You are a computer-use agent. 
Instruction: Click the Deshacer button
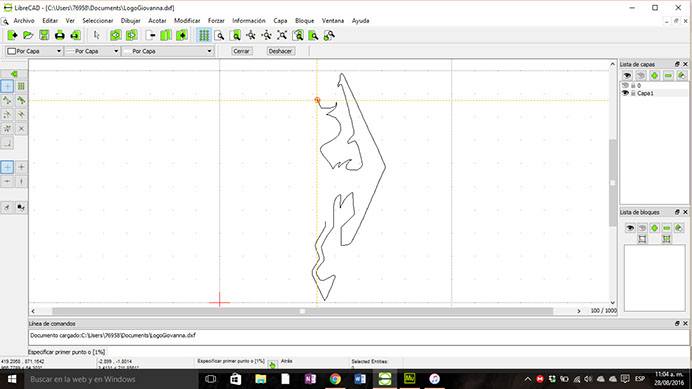point(280,51)
